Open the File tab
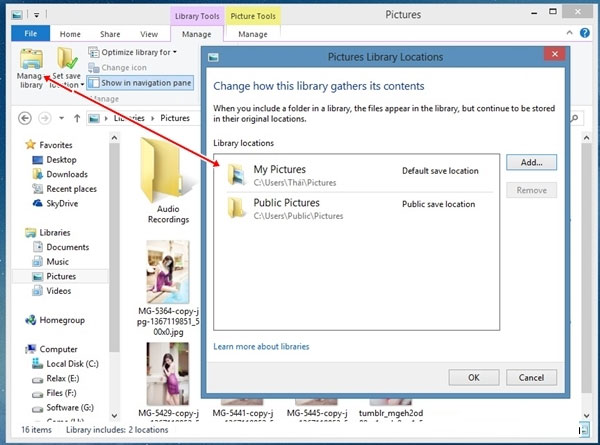This screenshot has height=445, width=600. tap(31, 34)
